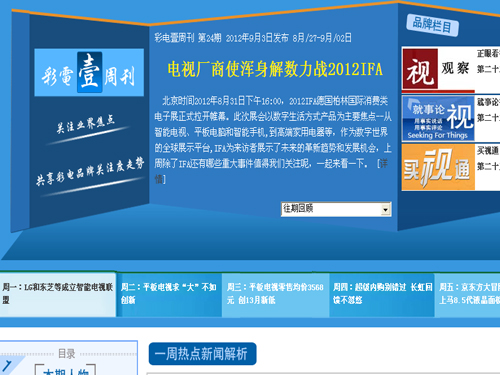Open the 彩电壹周刊 logo banner
Screen dimensions: 500x375
pyautogui.click(x=89, y=72)
